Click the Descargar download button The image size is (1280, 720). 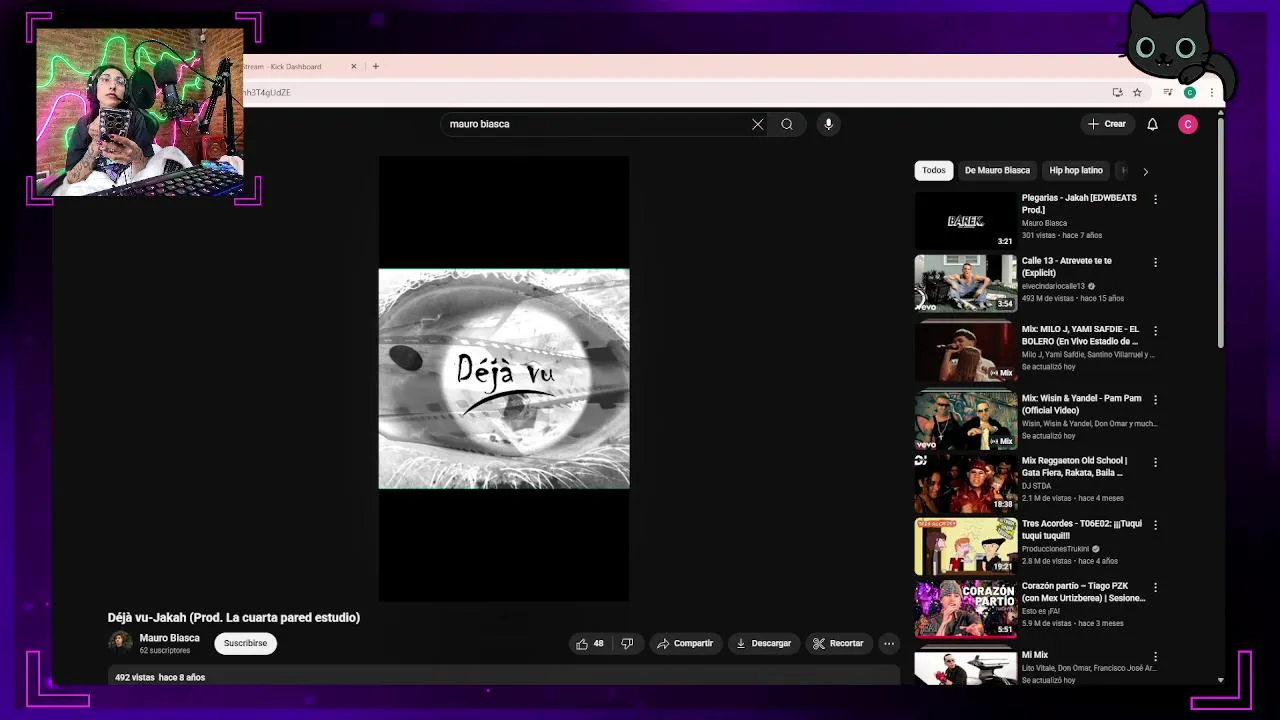(x=764, y=644)
